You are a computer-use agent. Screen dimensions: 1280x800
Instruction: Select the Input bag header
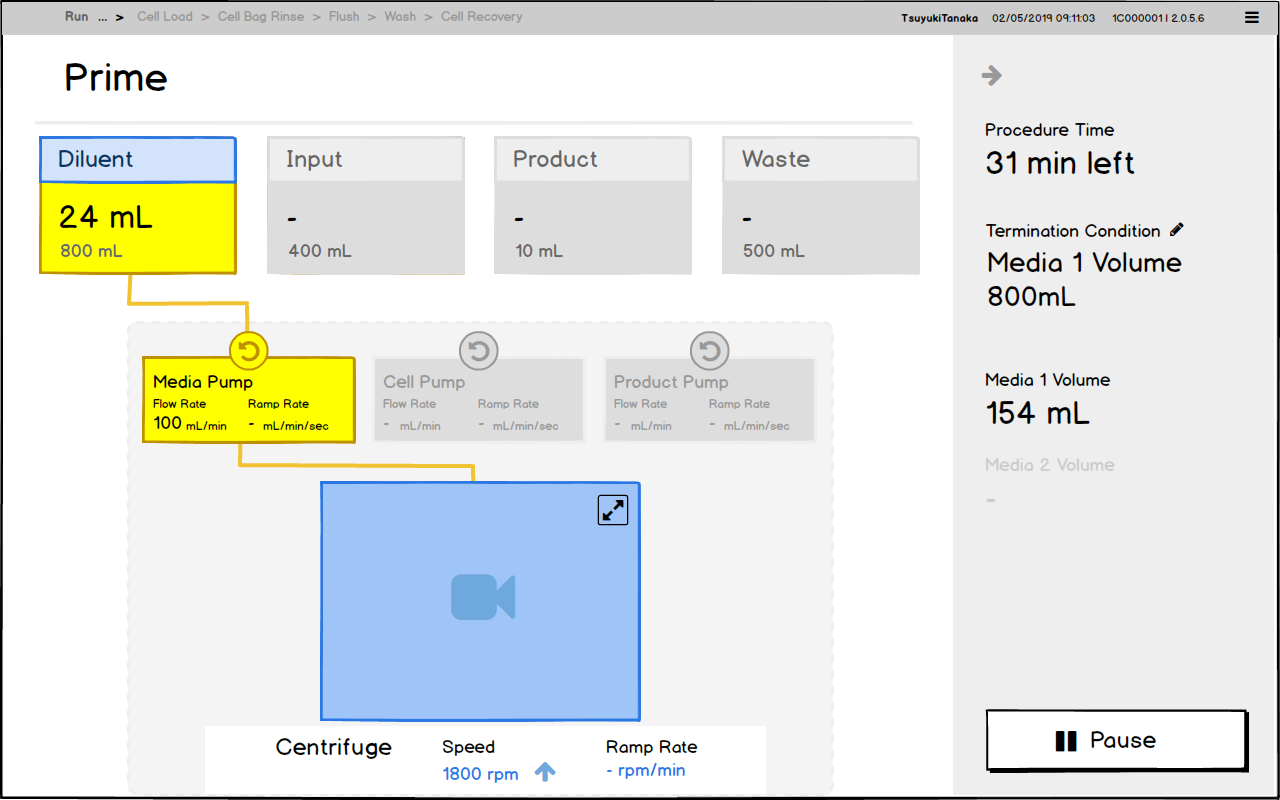[x=365, y=160]
